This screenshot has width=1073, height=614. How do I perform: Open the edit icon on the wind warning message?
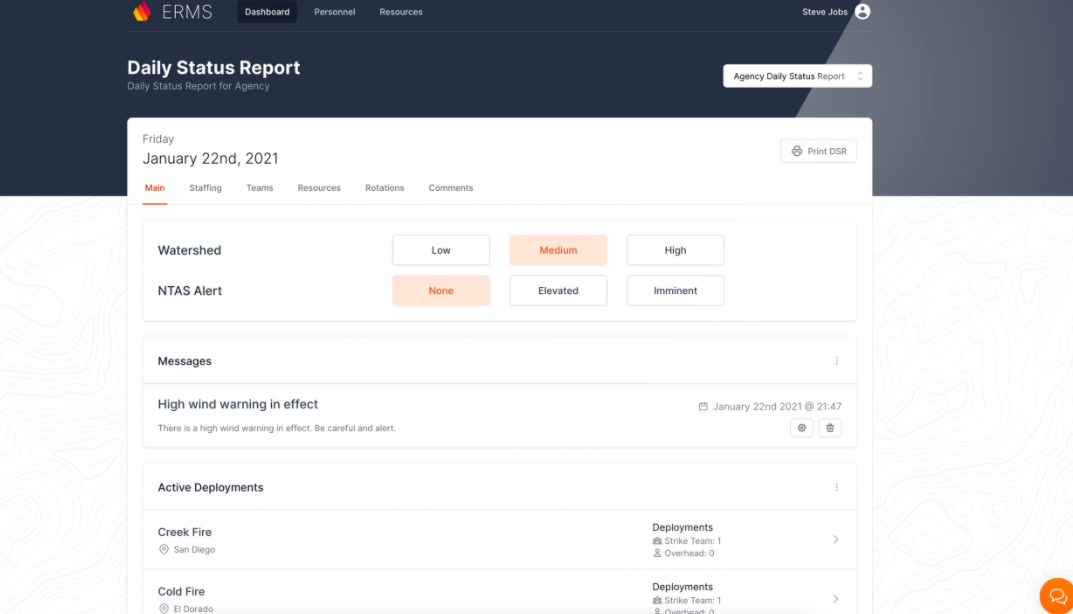pyautogui.click(x=801, y=428)
